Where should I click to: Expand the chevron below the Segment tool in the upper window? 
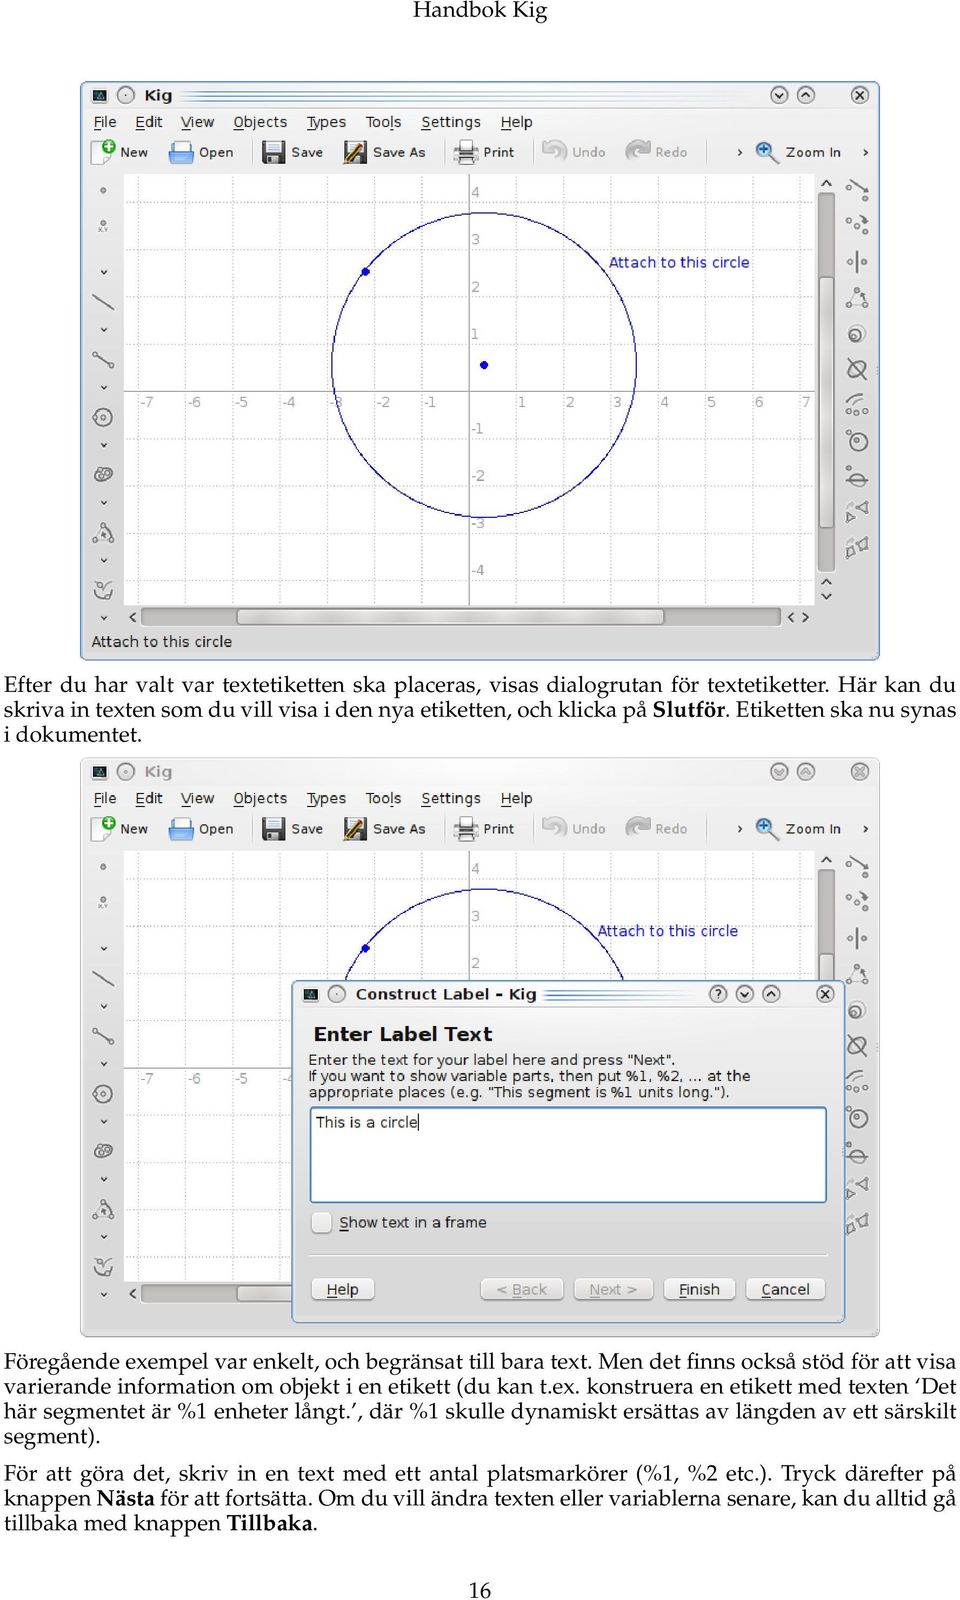pyautogui.click(x=103, y=388)
